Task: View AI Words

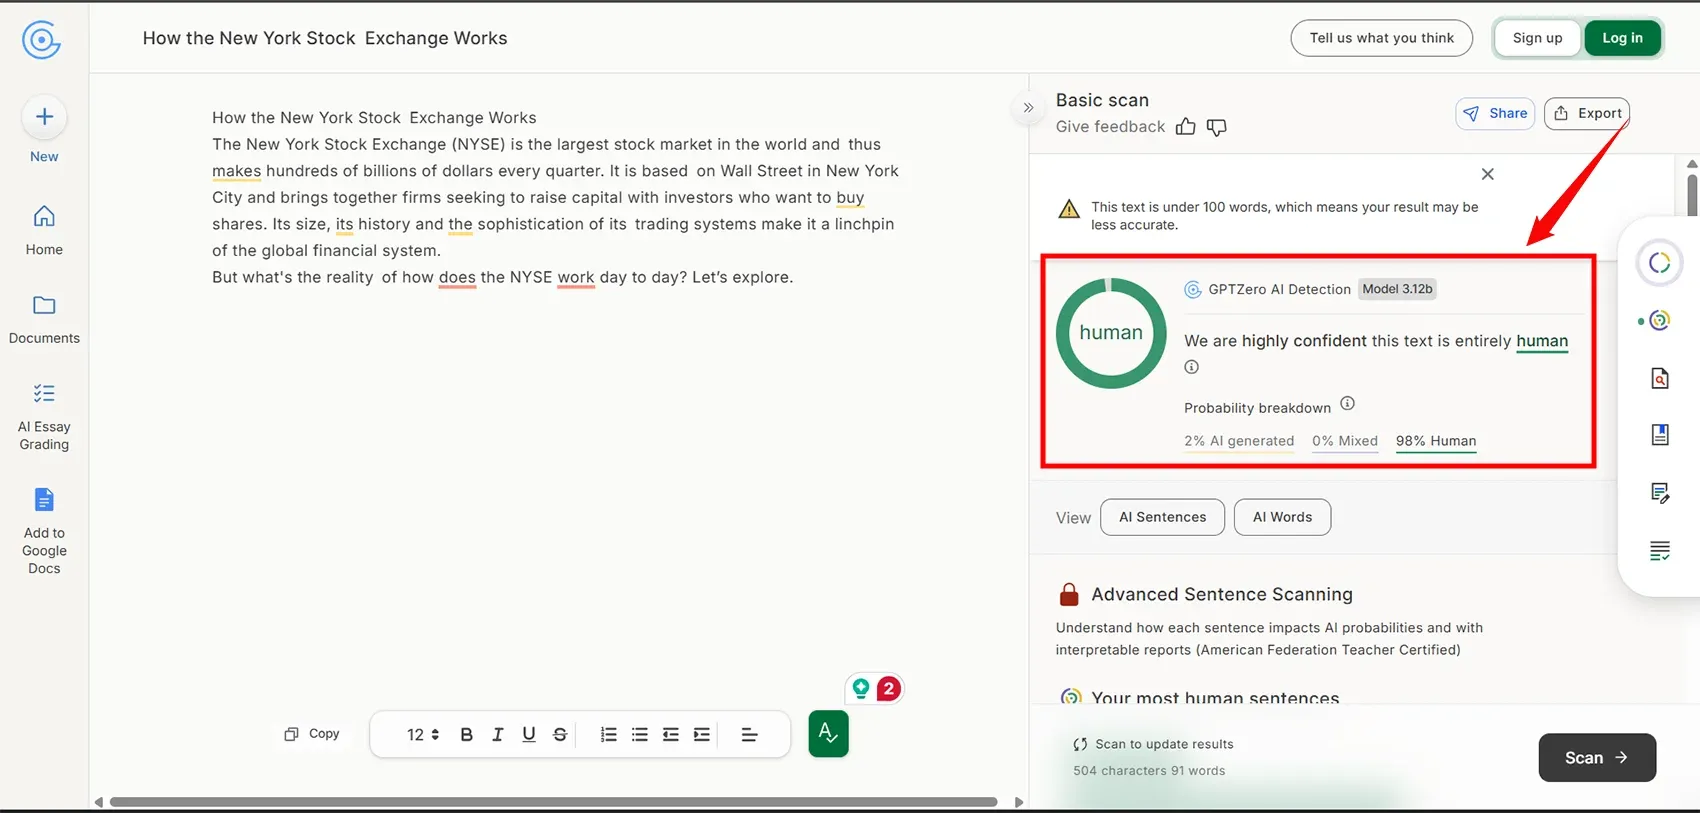Action: coord(1282,517)
